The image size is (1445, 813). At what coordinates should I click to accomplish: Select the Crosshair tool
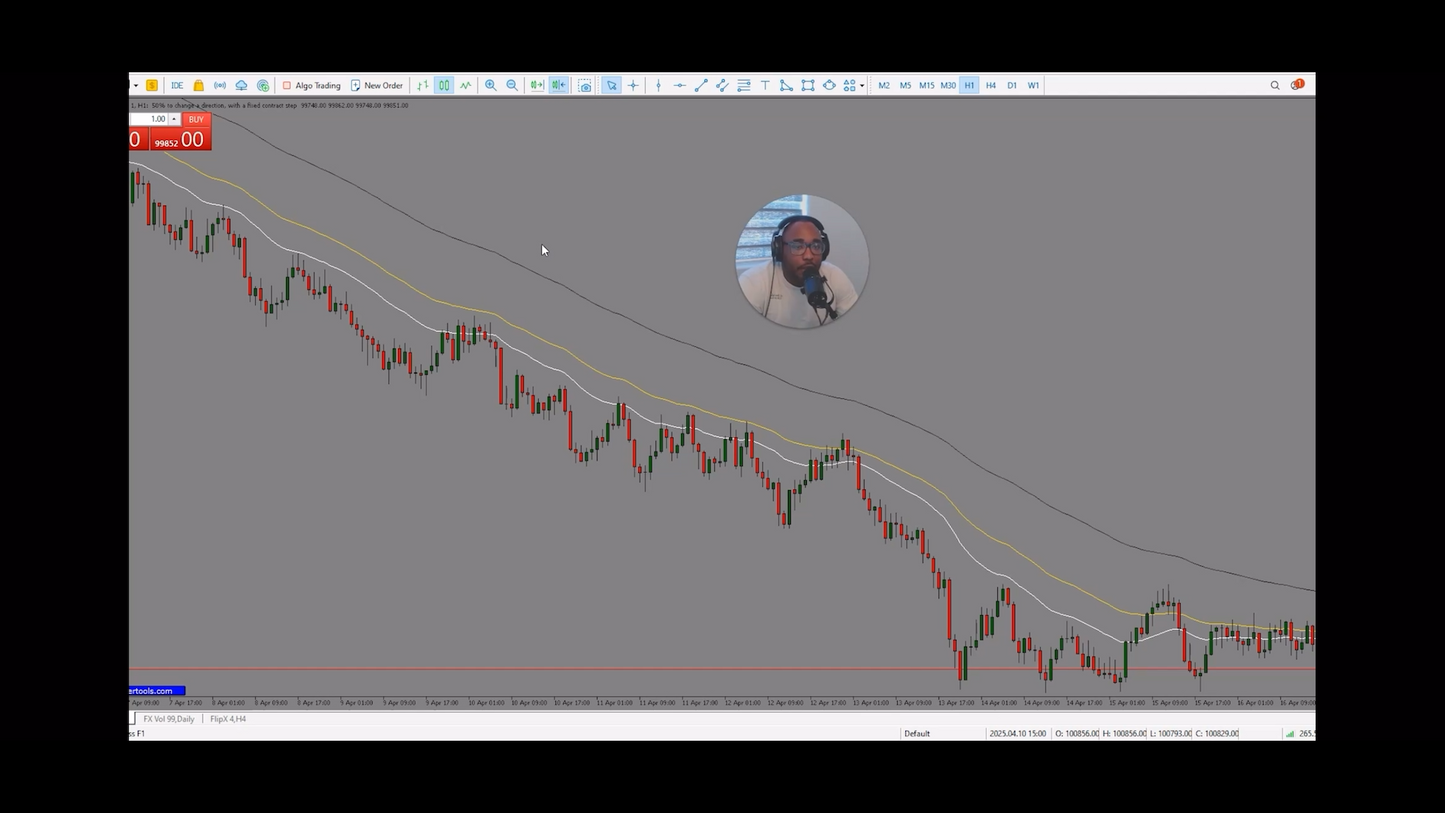[632, 85]
